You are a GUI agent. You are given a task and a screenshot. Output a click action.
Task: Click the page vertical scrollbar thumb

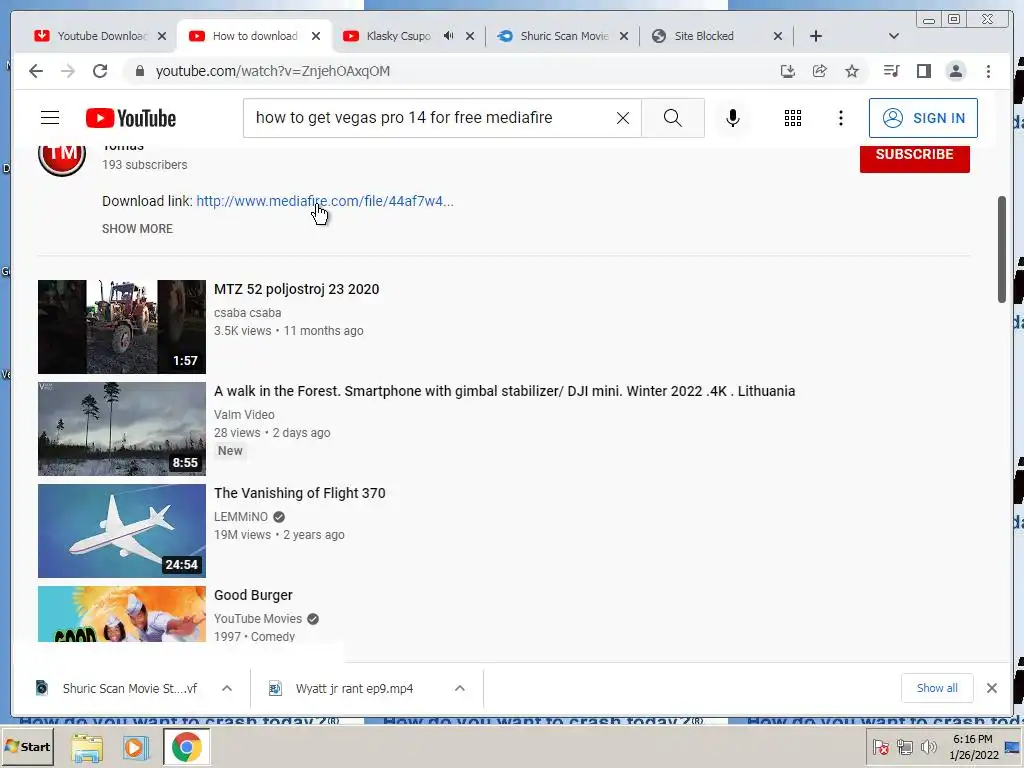(x=1002, y=249)
